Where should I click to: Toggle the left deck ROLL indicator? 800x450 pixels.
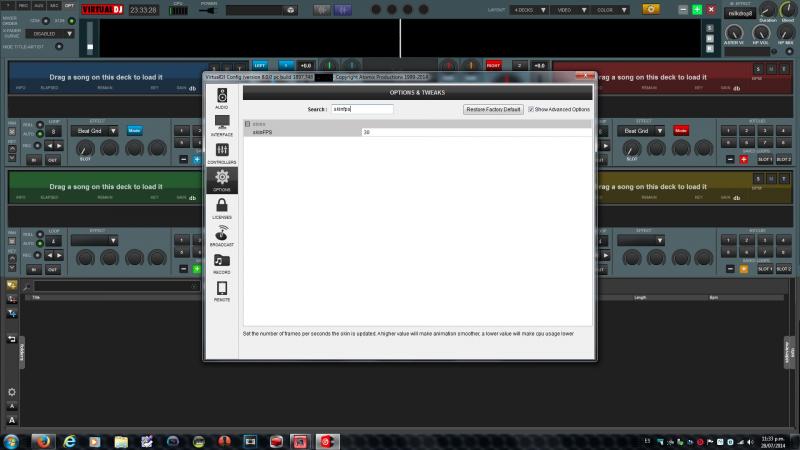(x=40, y=124)
